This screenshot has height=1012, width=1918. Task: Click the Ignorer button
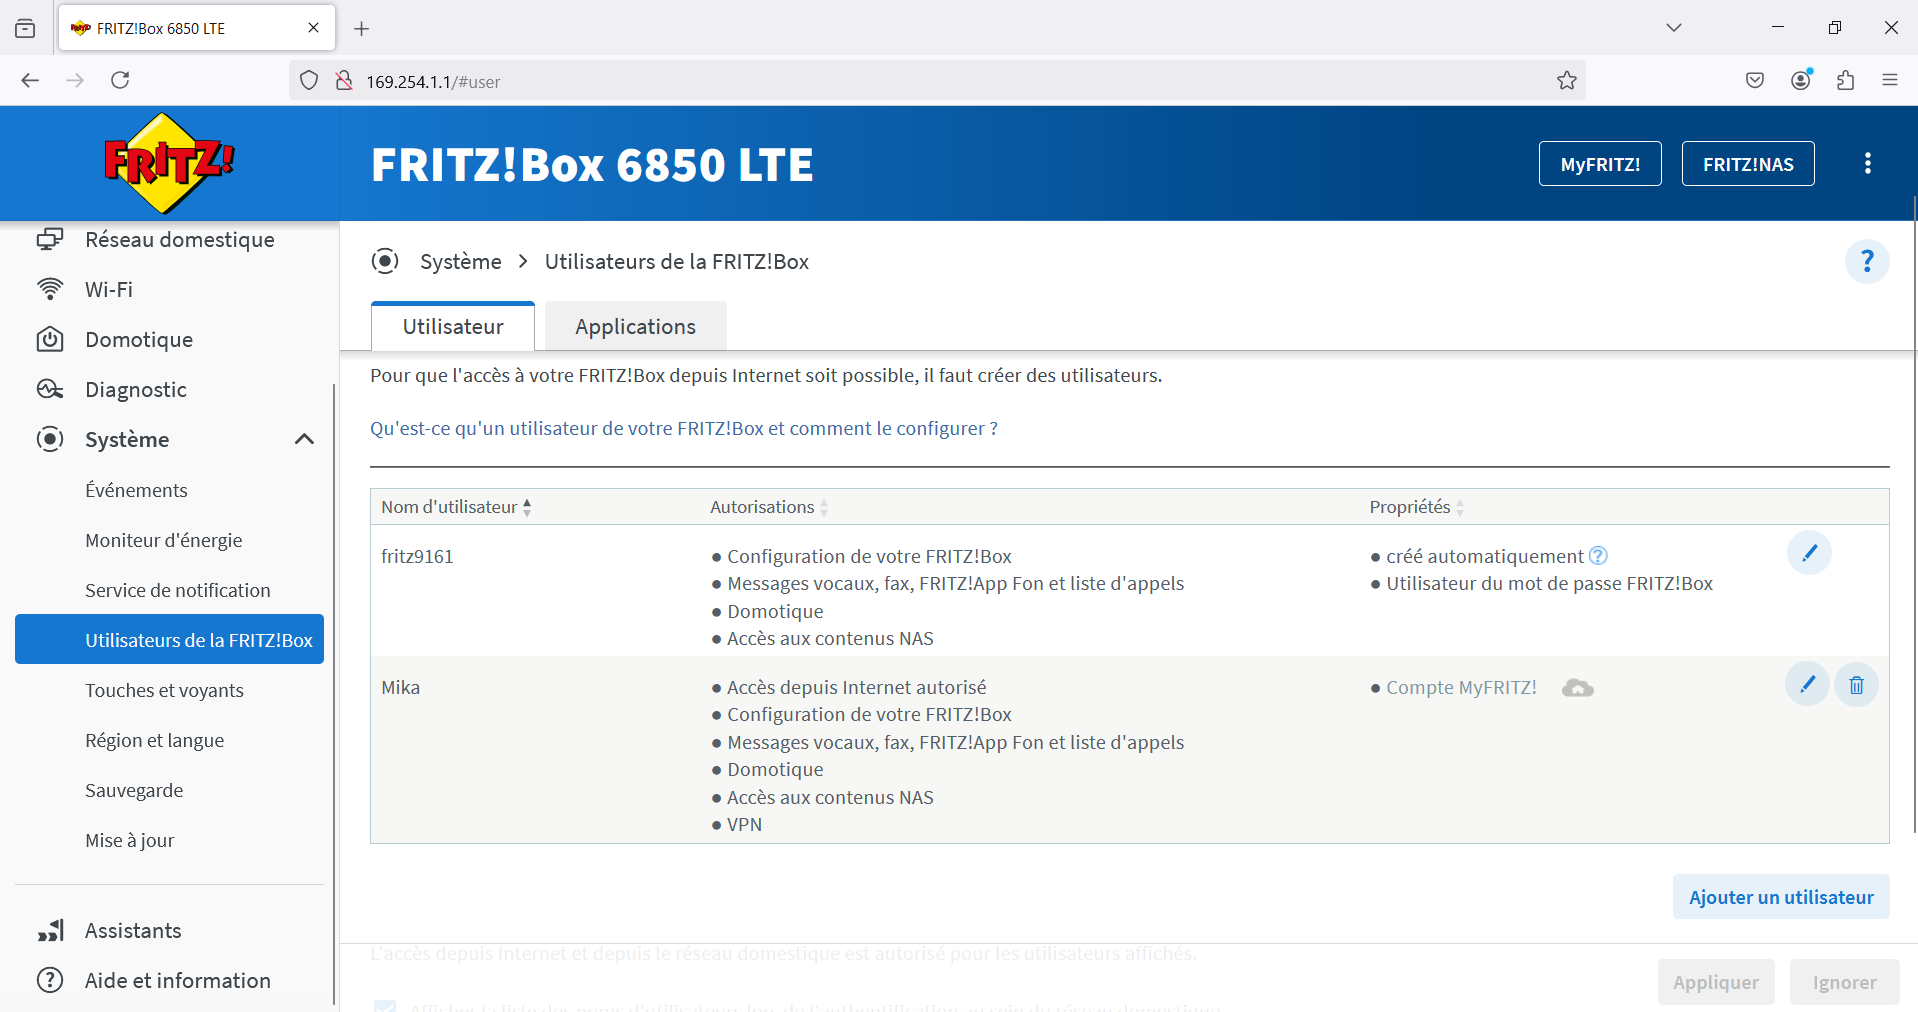coord(1844,982)
